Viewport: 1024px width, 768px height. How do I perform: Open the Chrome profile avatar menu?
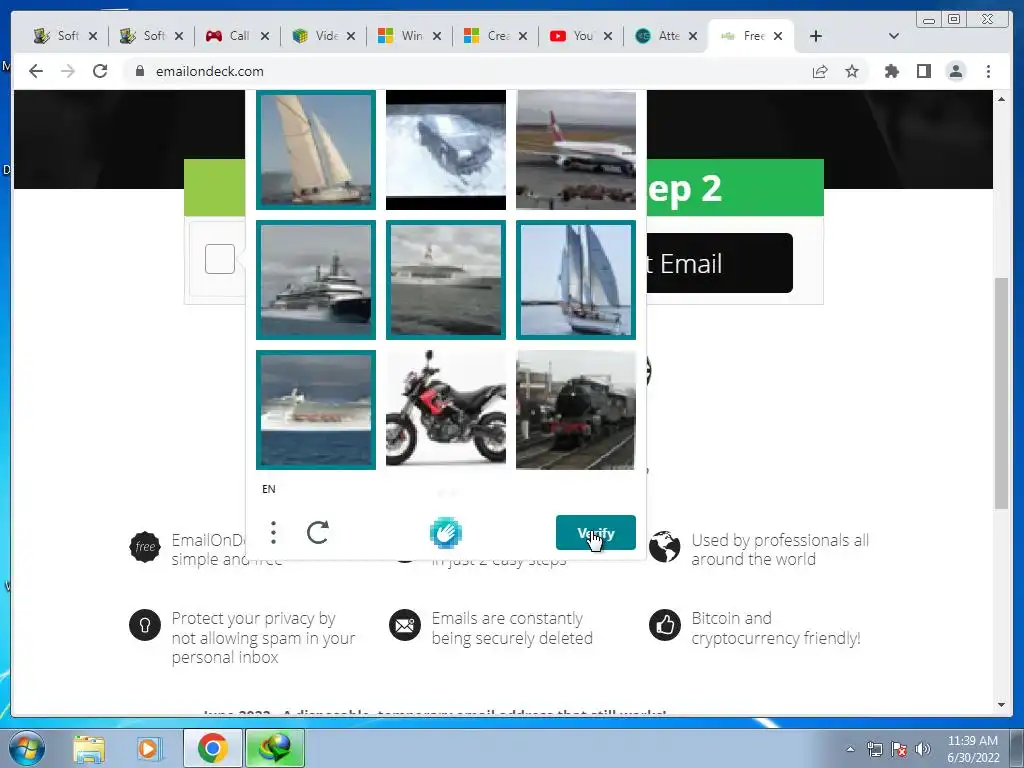(x=956, y=71)
